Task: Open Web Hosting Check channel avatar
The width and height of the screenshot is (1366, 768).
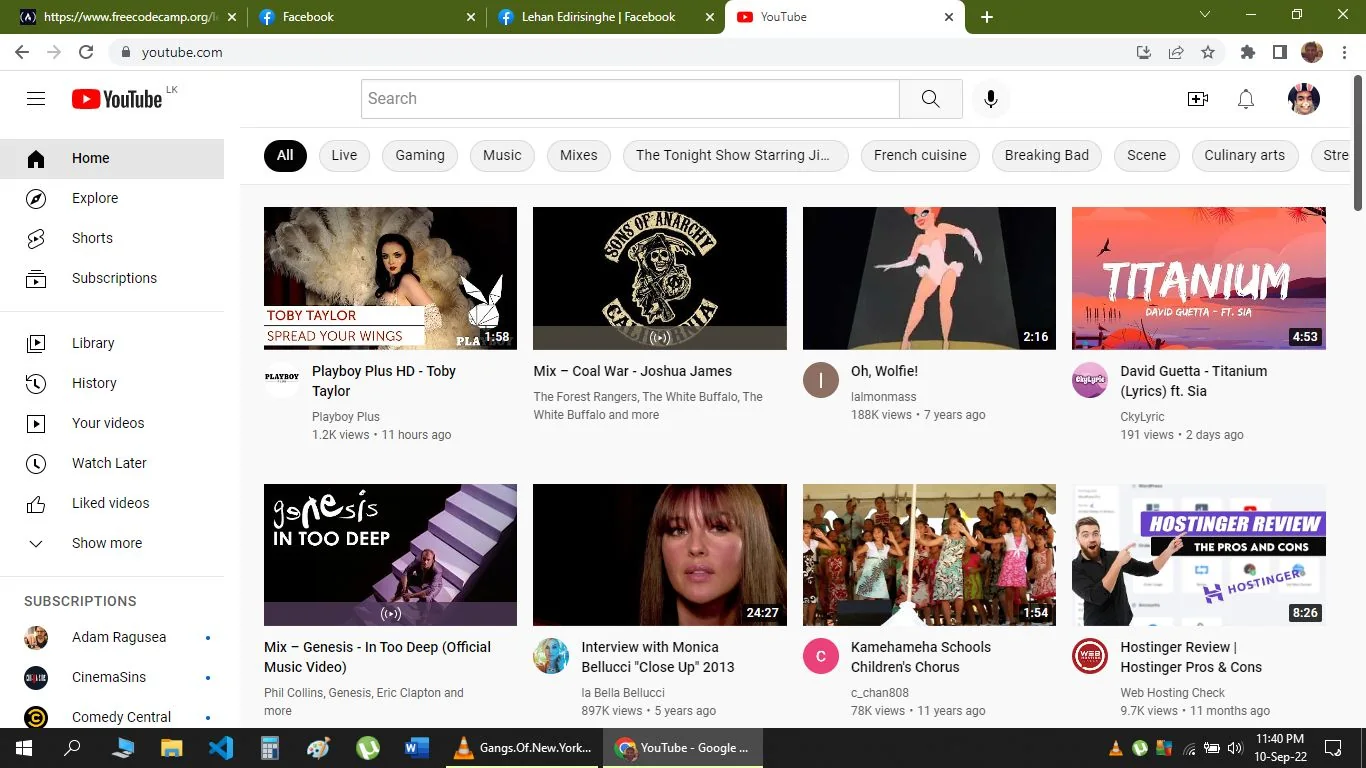Action: [x=1090, y=656]
